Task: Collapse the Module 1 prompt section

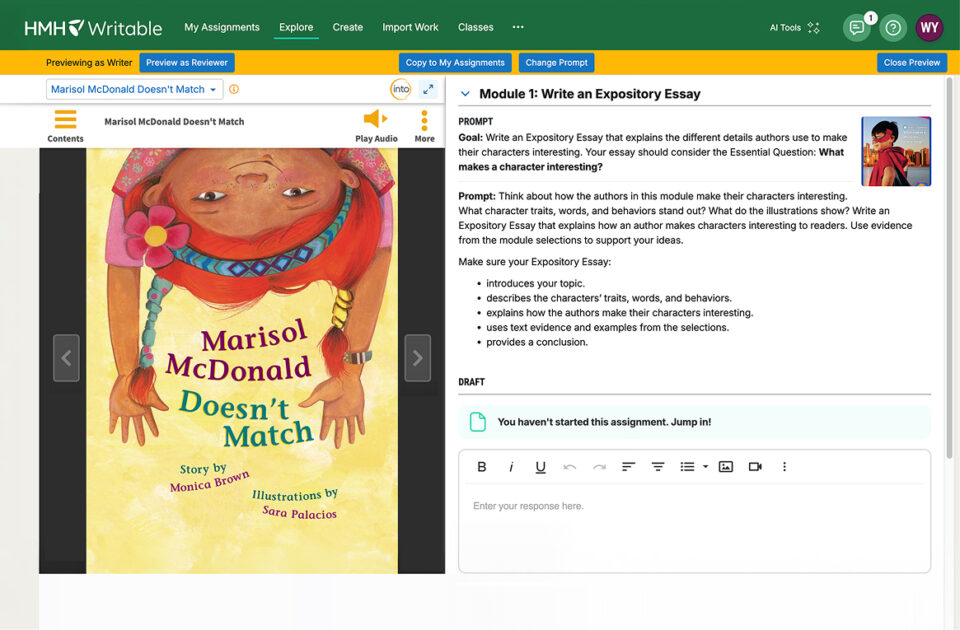Action: (x=465, y=94)
